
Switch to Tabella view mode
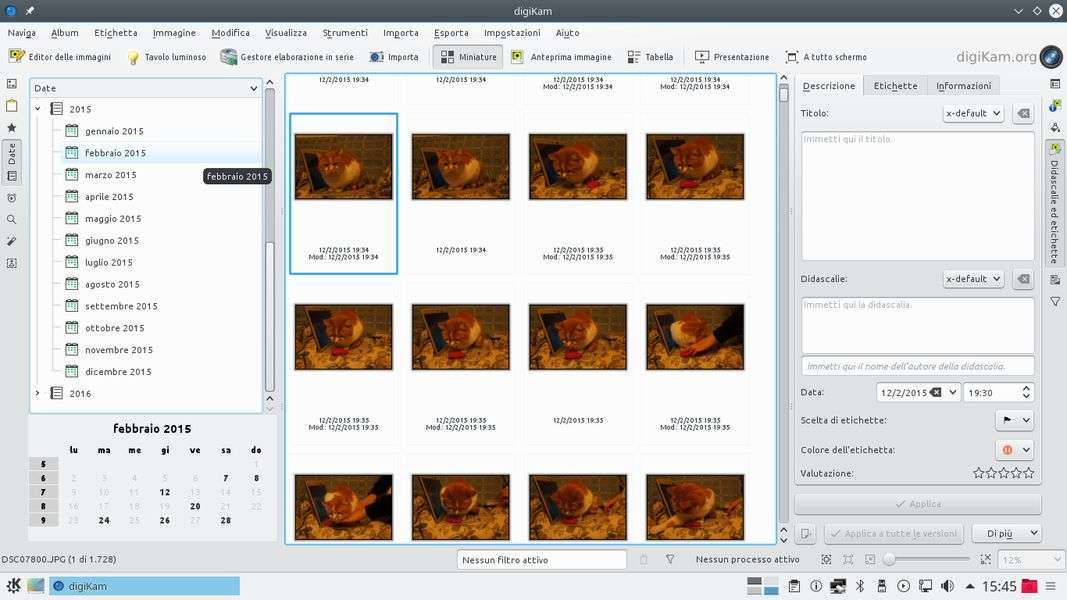coord(650,57)
